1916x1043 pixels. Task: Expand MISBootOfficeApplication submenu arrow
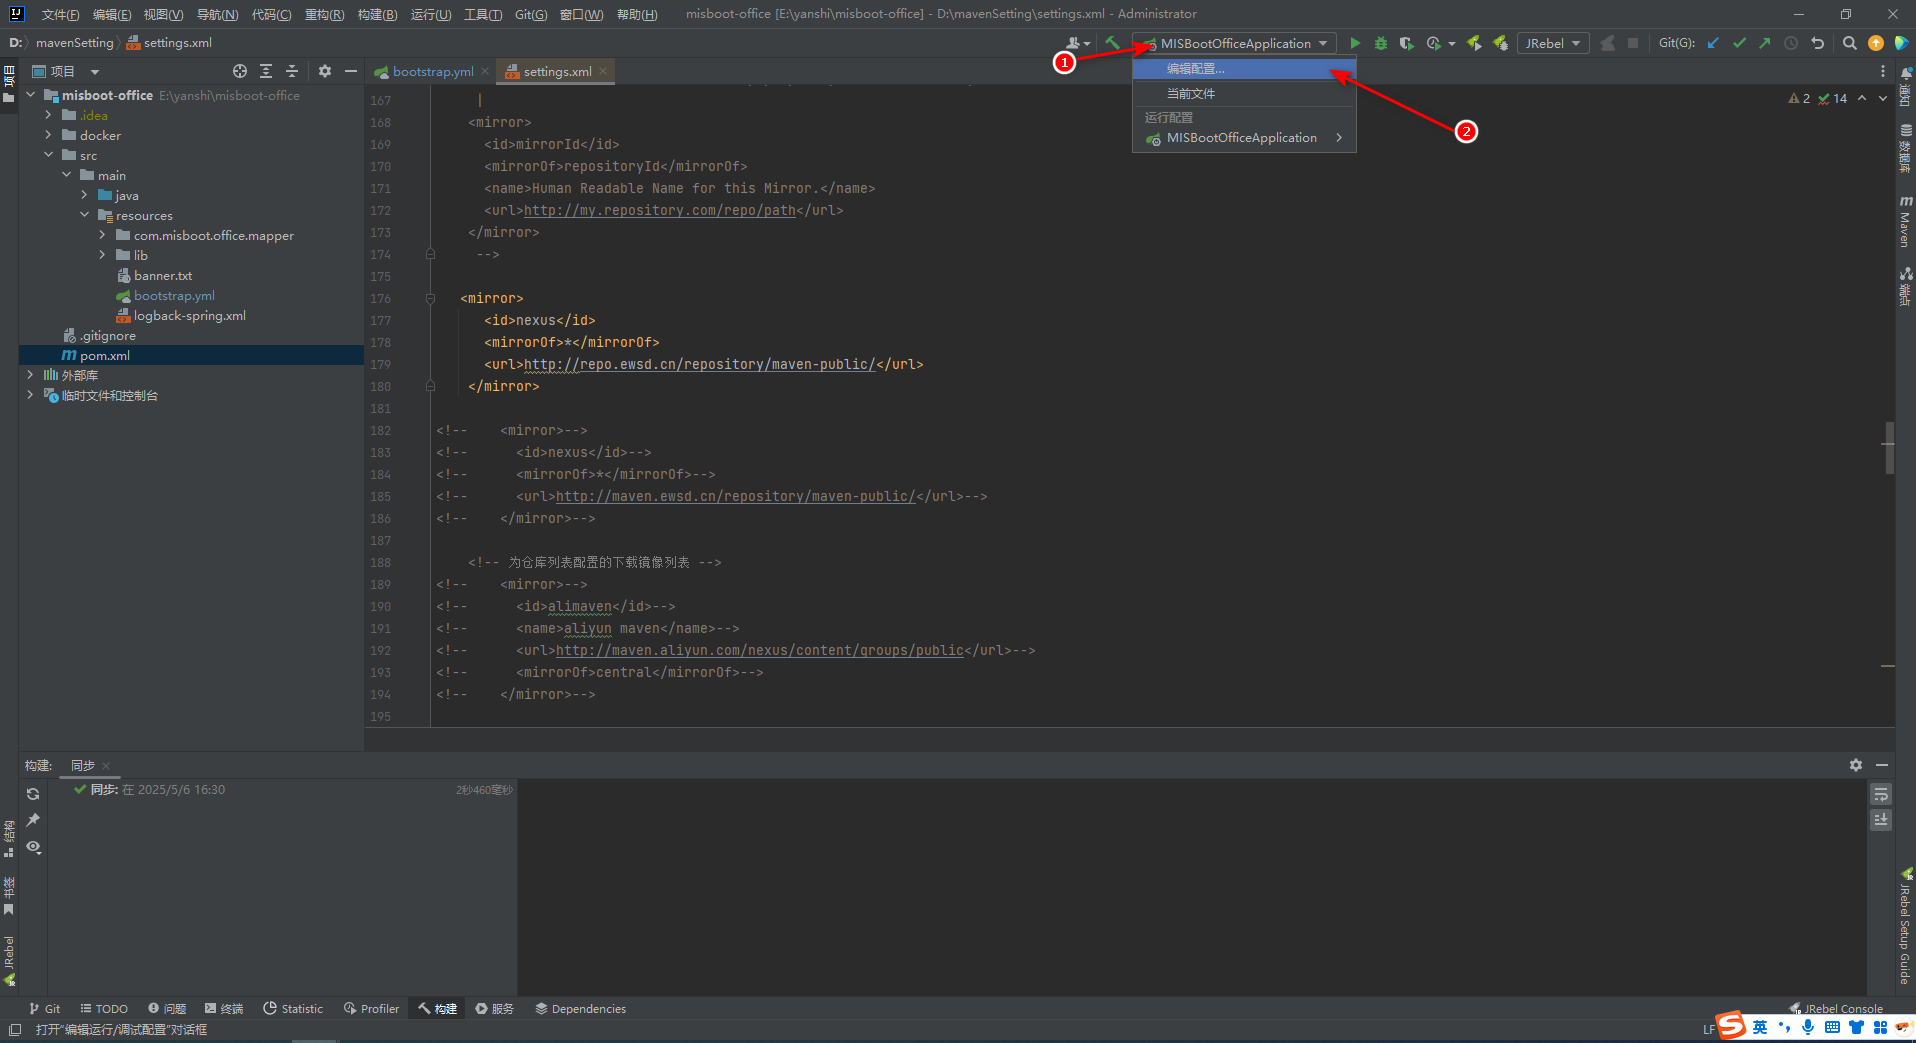(x=1339, y=138)
